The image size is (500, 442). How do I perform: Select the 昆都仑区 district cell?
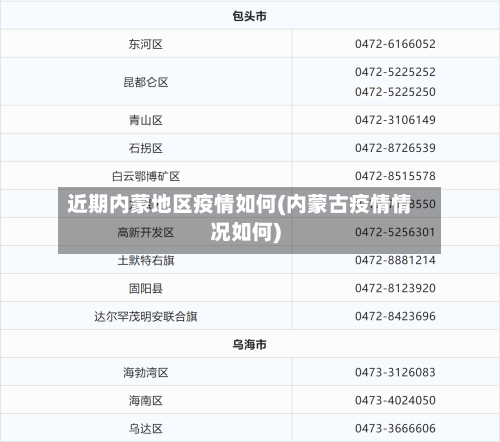[146, 82]
